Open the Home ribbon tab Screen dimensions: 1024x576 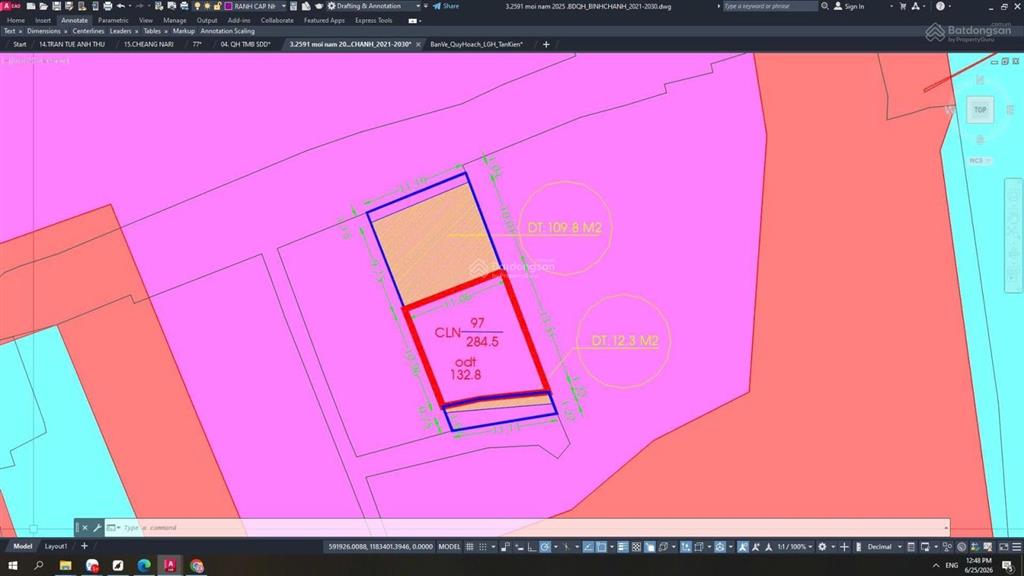(16, 20)
